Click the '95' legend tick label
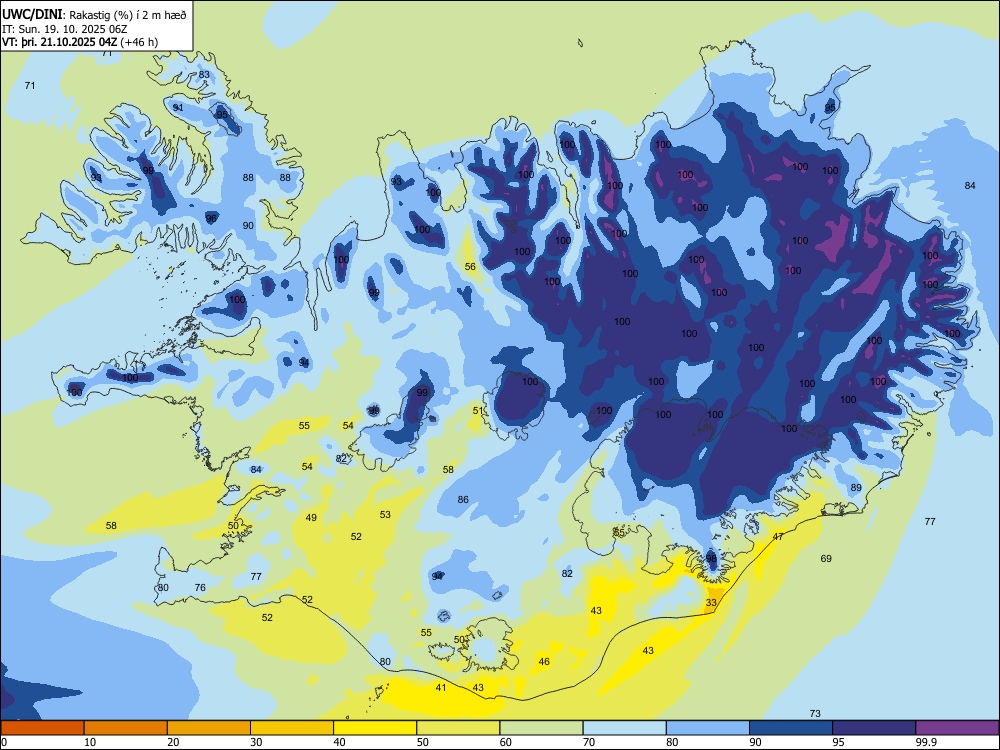Image resolution: width=1000 pixels, height=750 pixels. [839, 742]
